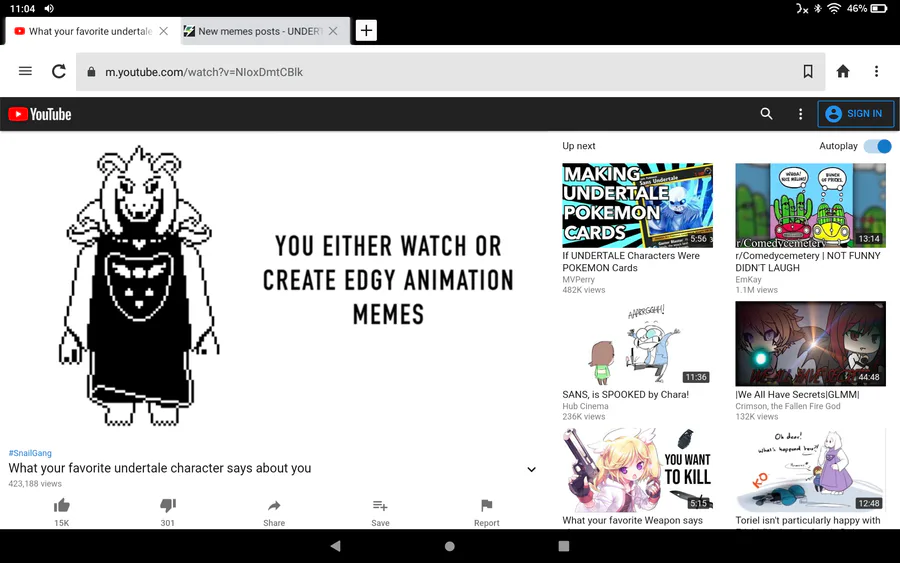
Task: Open the 44:48 We All Have Secrets thumbnail
Action: point(810,344)
